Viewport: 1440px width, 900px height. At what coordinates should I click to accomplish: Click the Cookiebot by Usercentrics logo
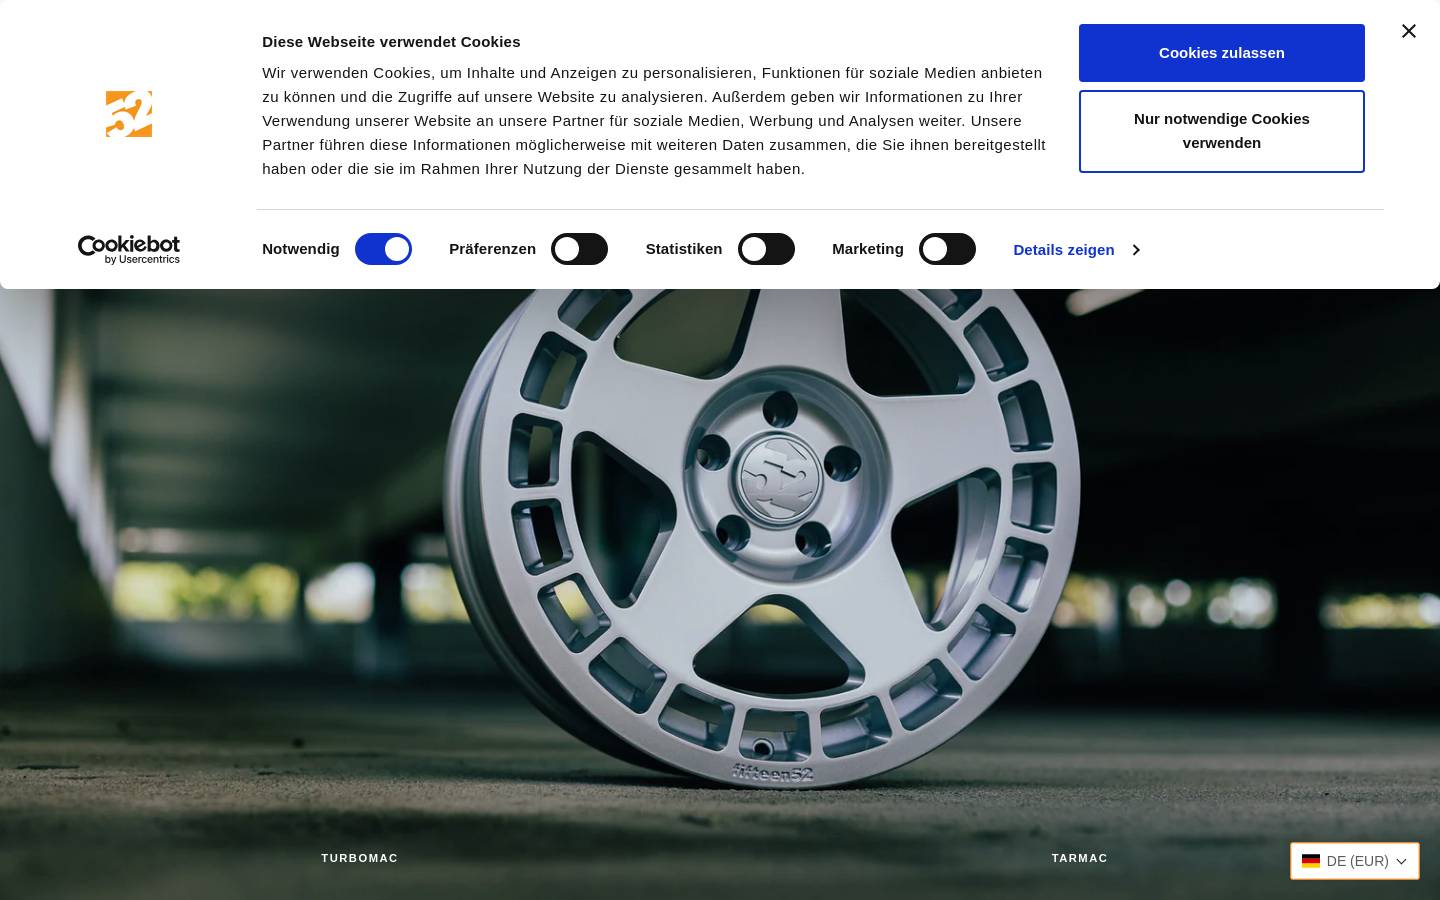coord(129,250)
